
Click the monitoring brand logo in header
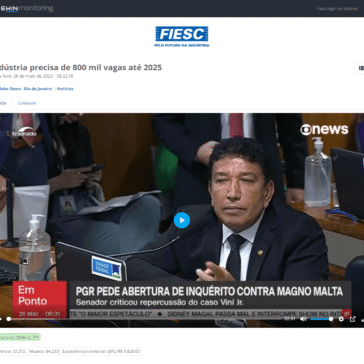pos(27,8)
